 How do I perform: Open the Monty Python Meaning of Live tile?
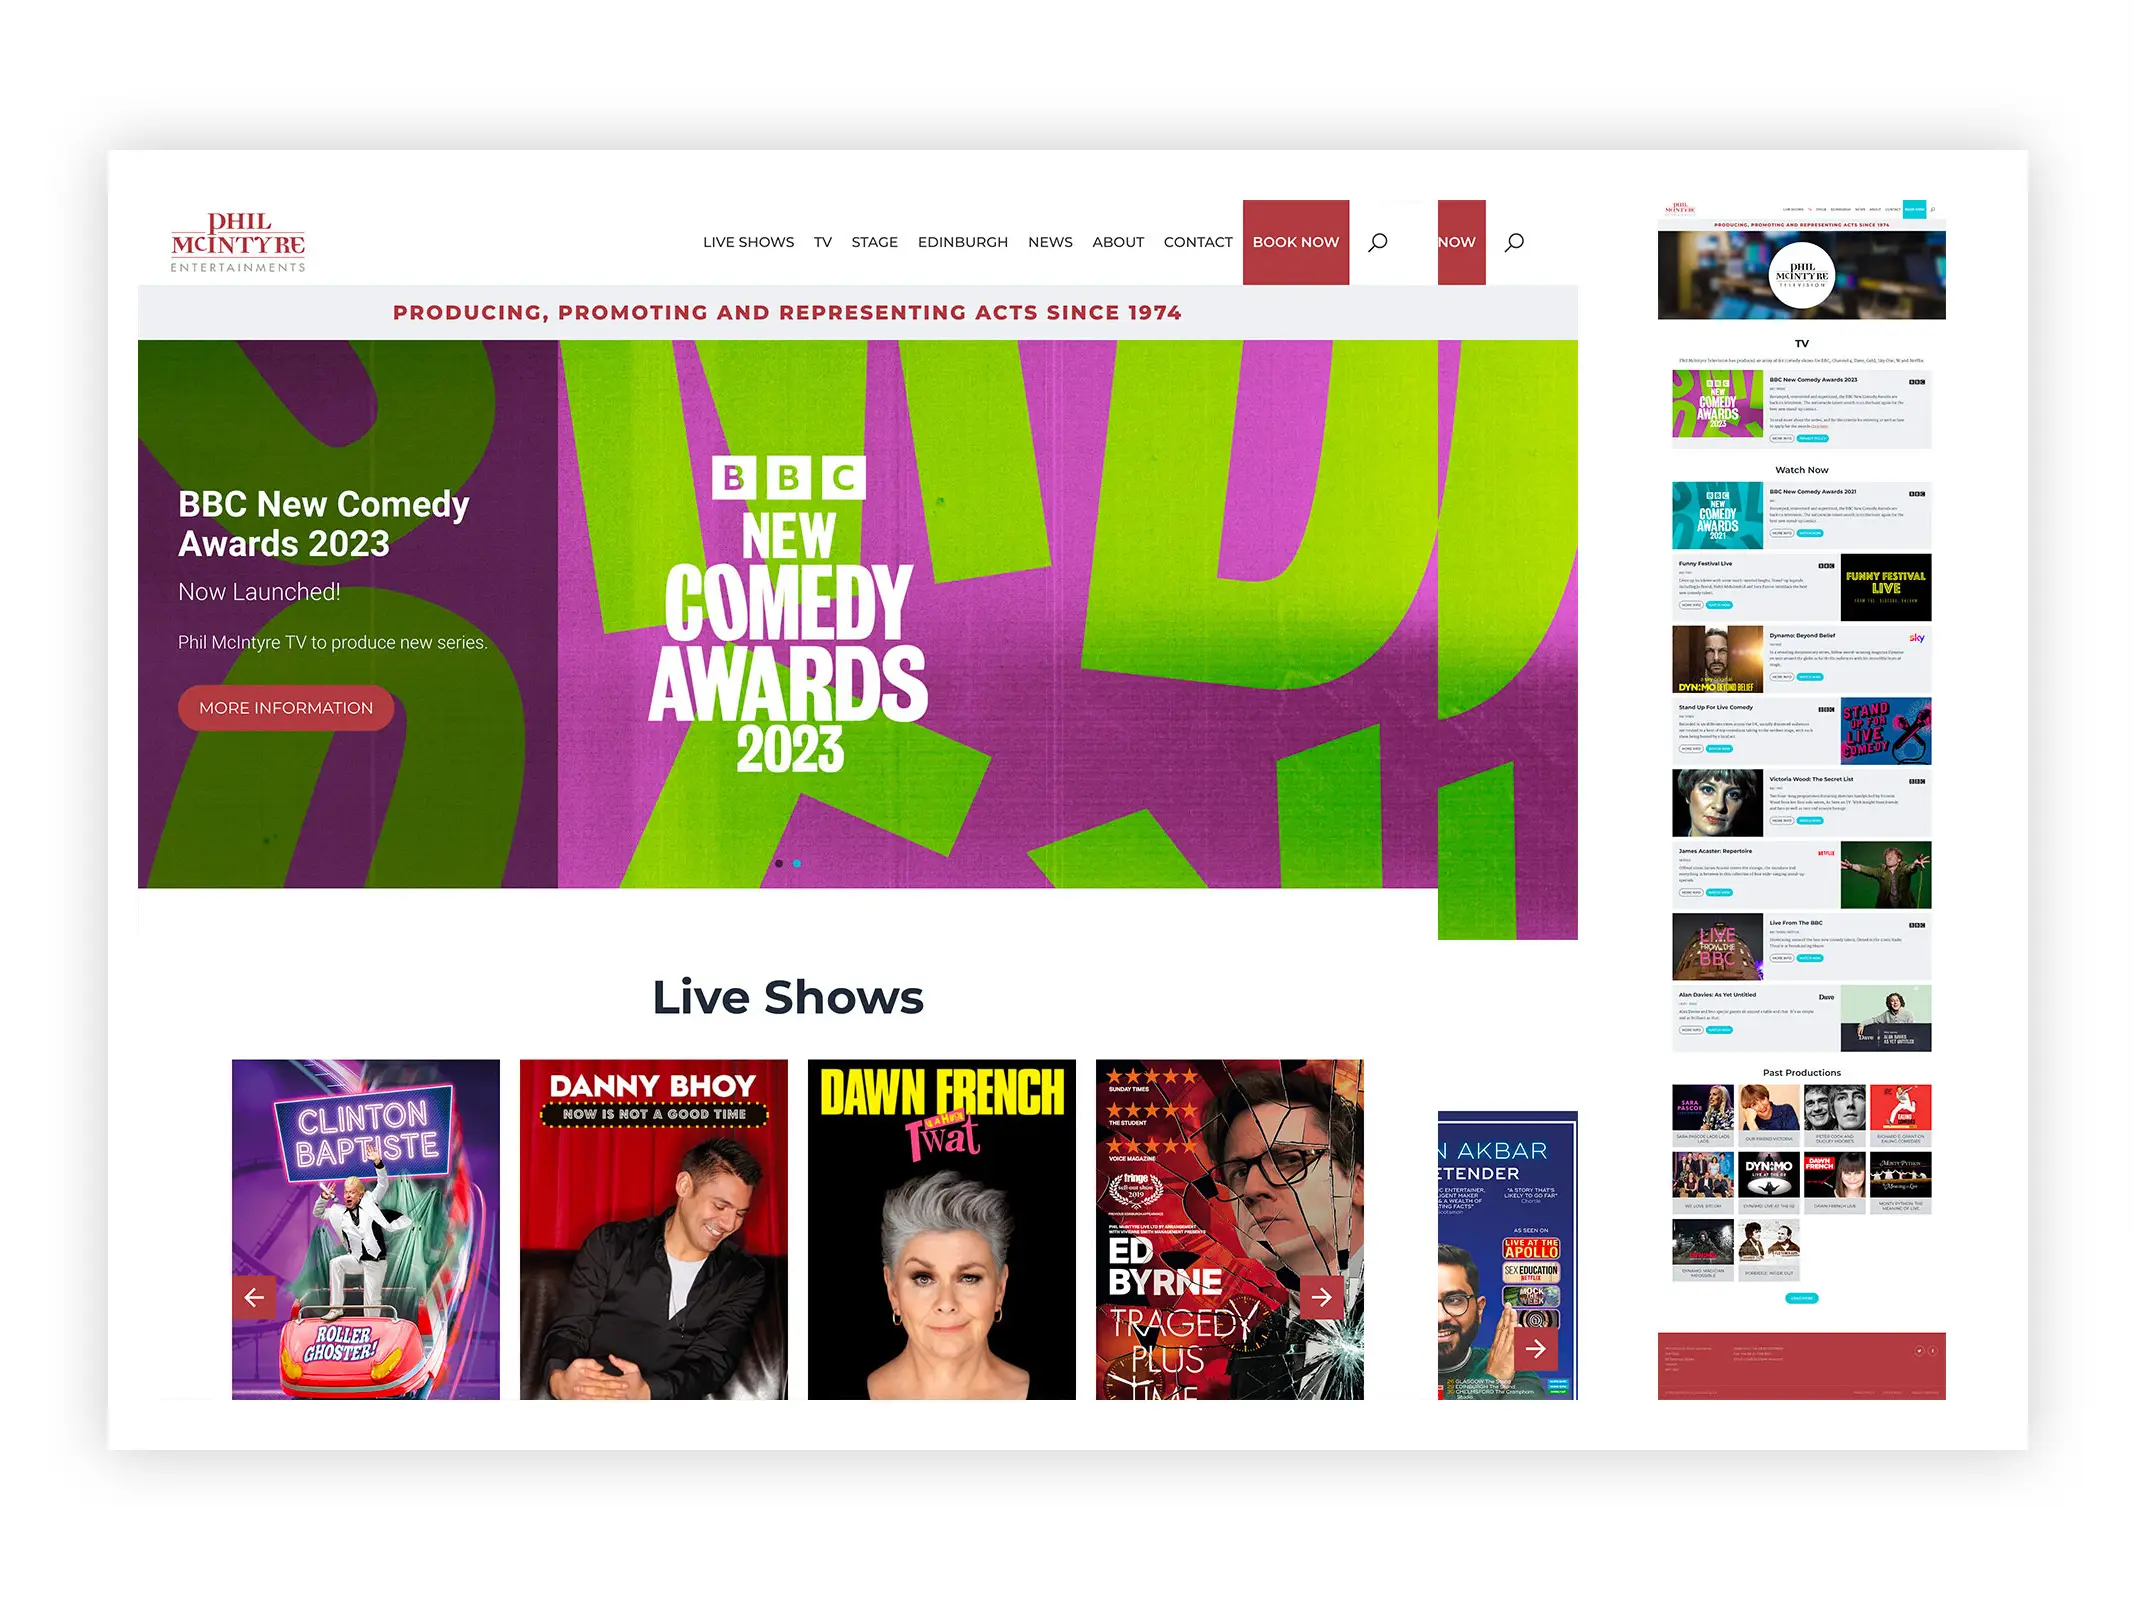[x=1901, y=1182]
